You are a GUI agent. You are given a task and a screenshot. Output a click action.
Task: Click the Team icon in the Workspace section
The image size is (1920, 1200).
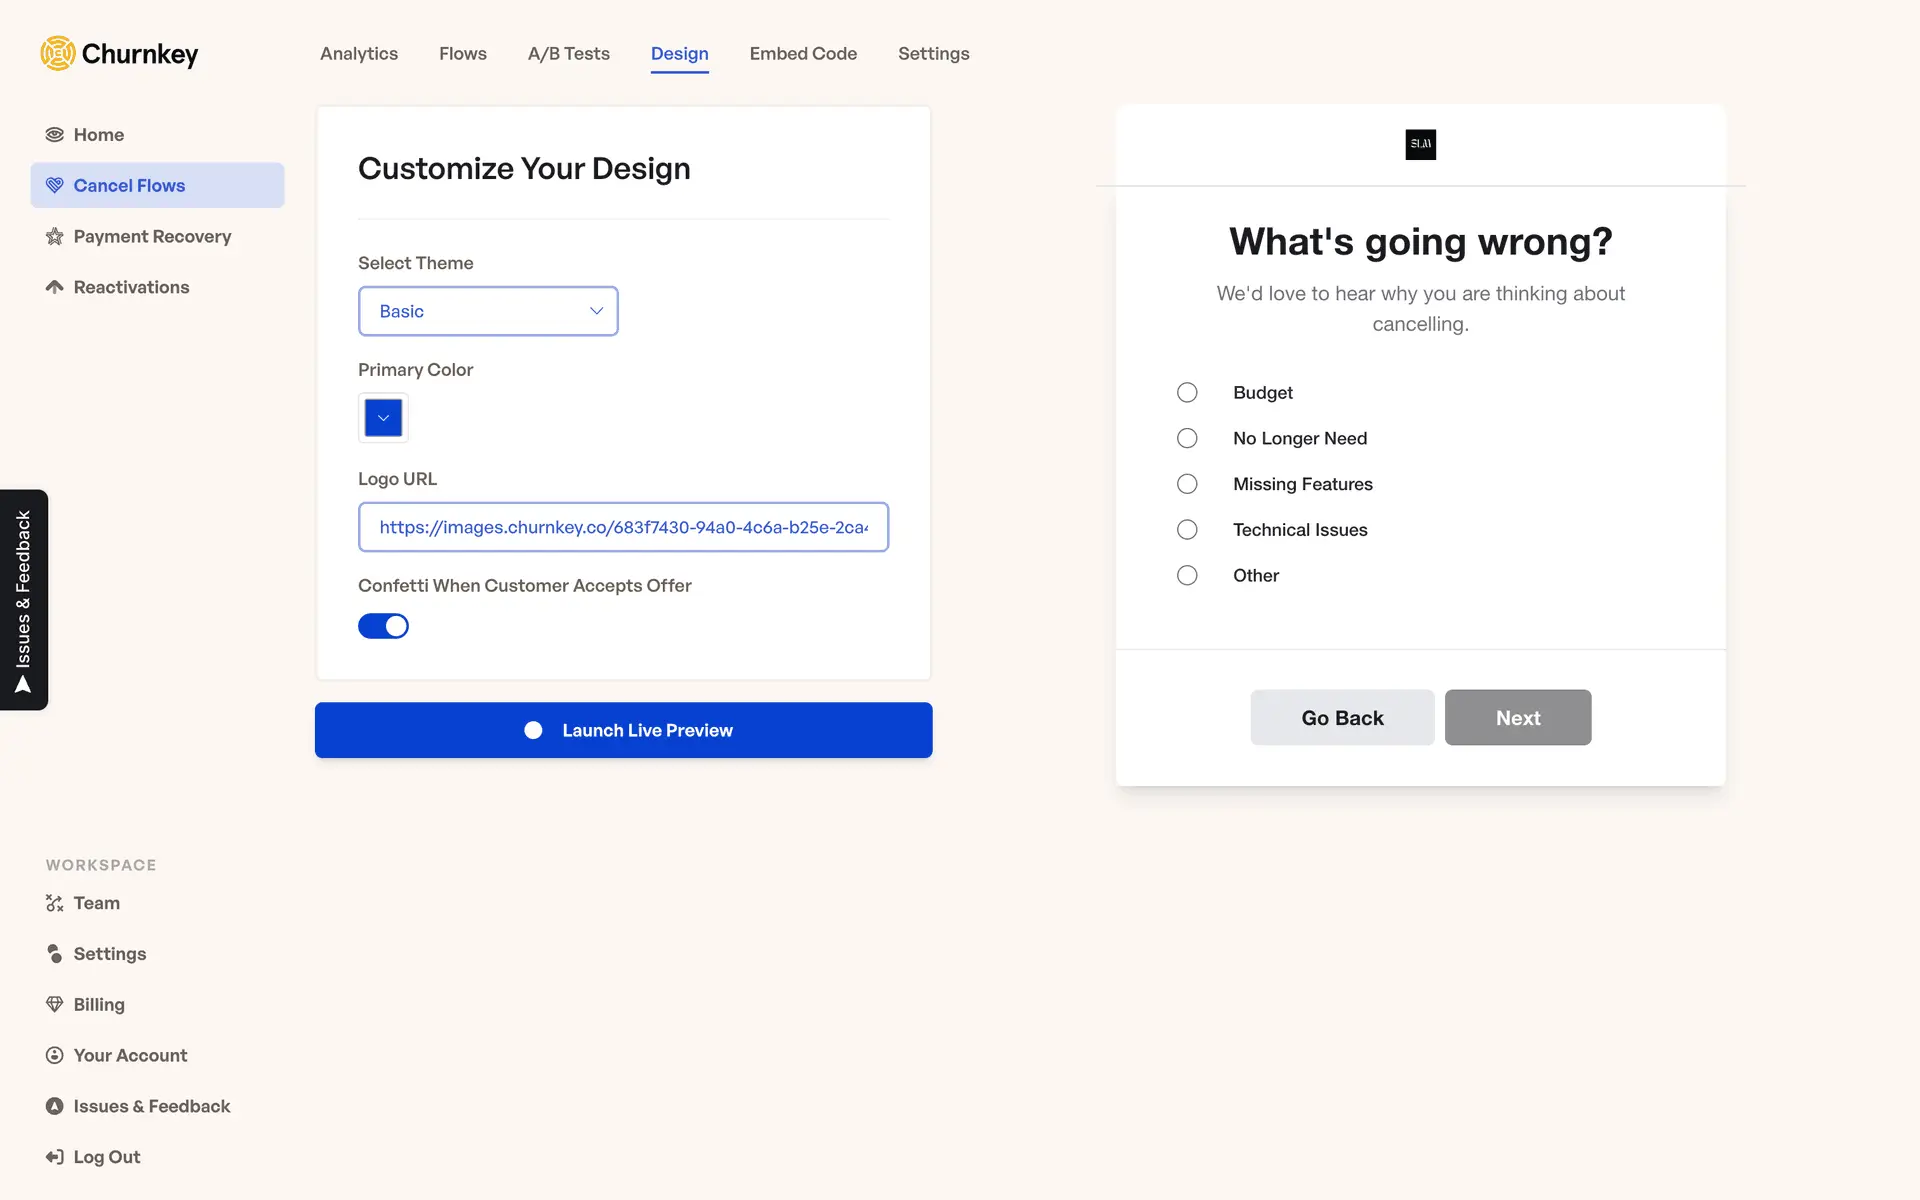coord(55,903)
